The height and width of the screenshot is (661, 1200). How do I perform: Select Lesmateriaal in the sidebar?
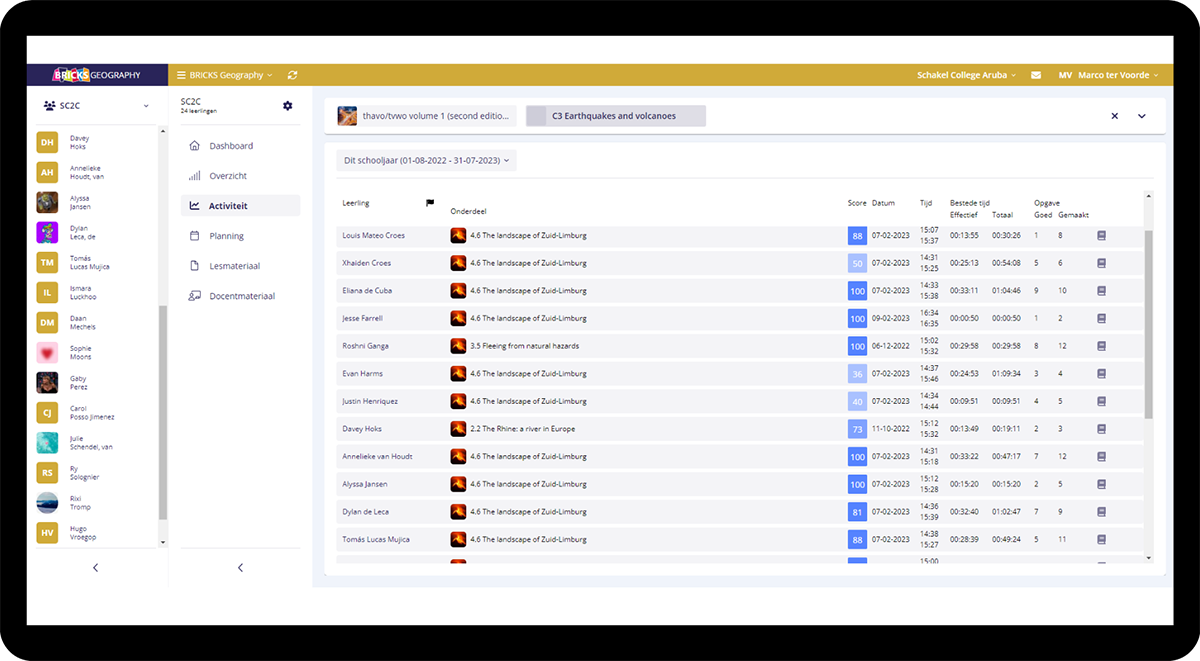(235, 266)
